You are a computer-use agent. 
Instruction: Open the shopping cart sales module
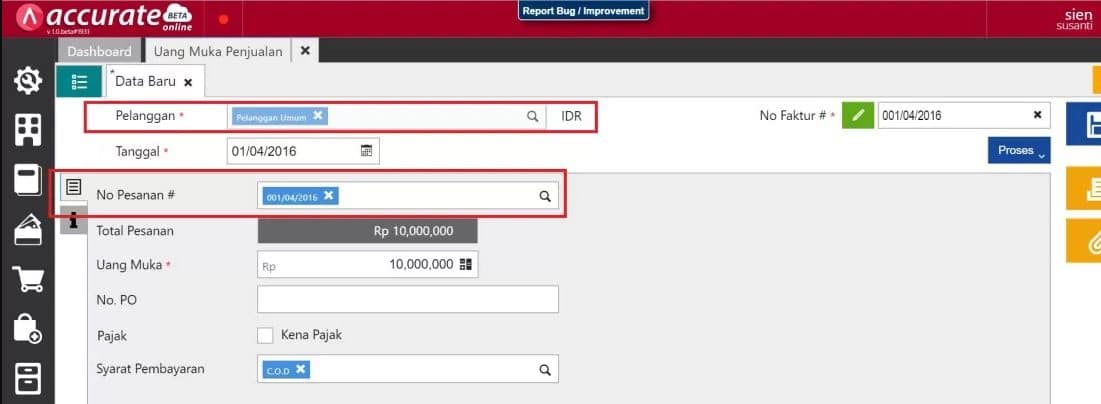coord(27,279)
